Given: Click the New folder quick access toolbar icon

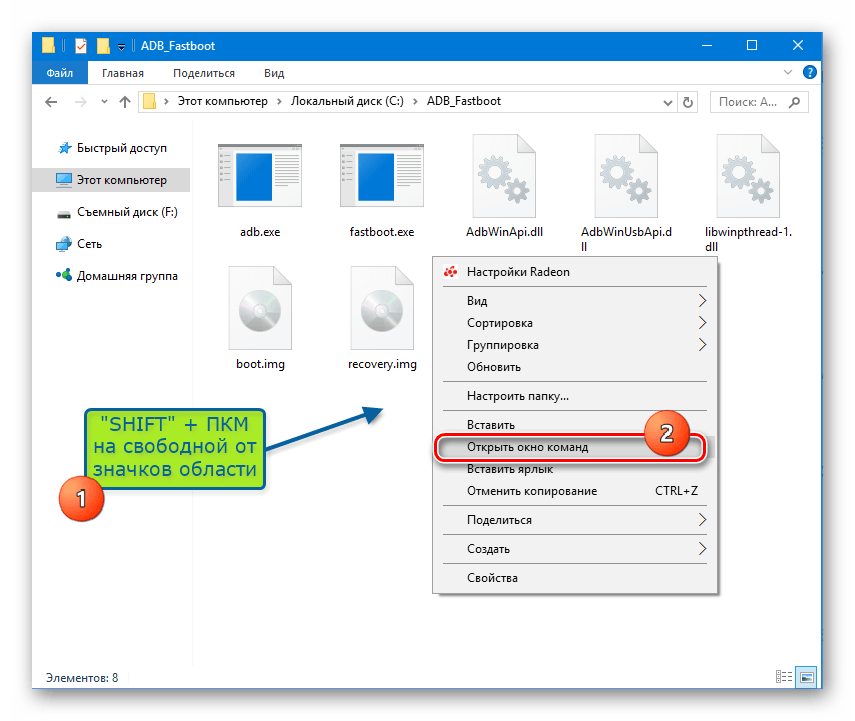Looking at the screenshot, I should click(103, 46).
